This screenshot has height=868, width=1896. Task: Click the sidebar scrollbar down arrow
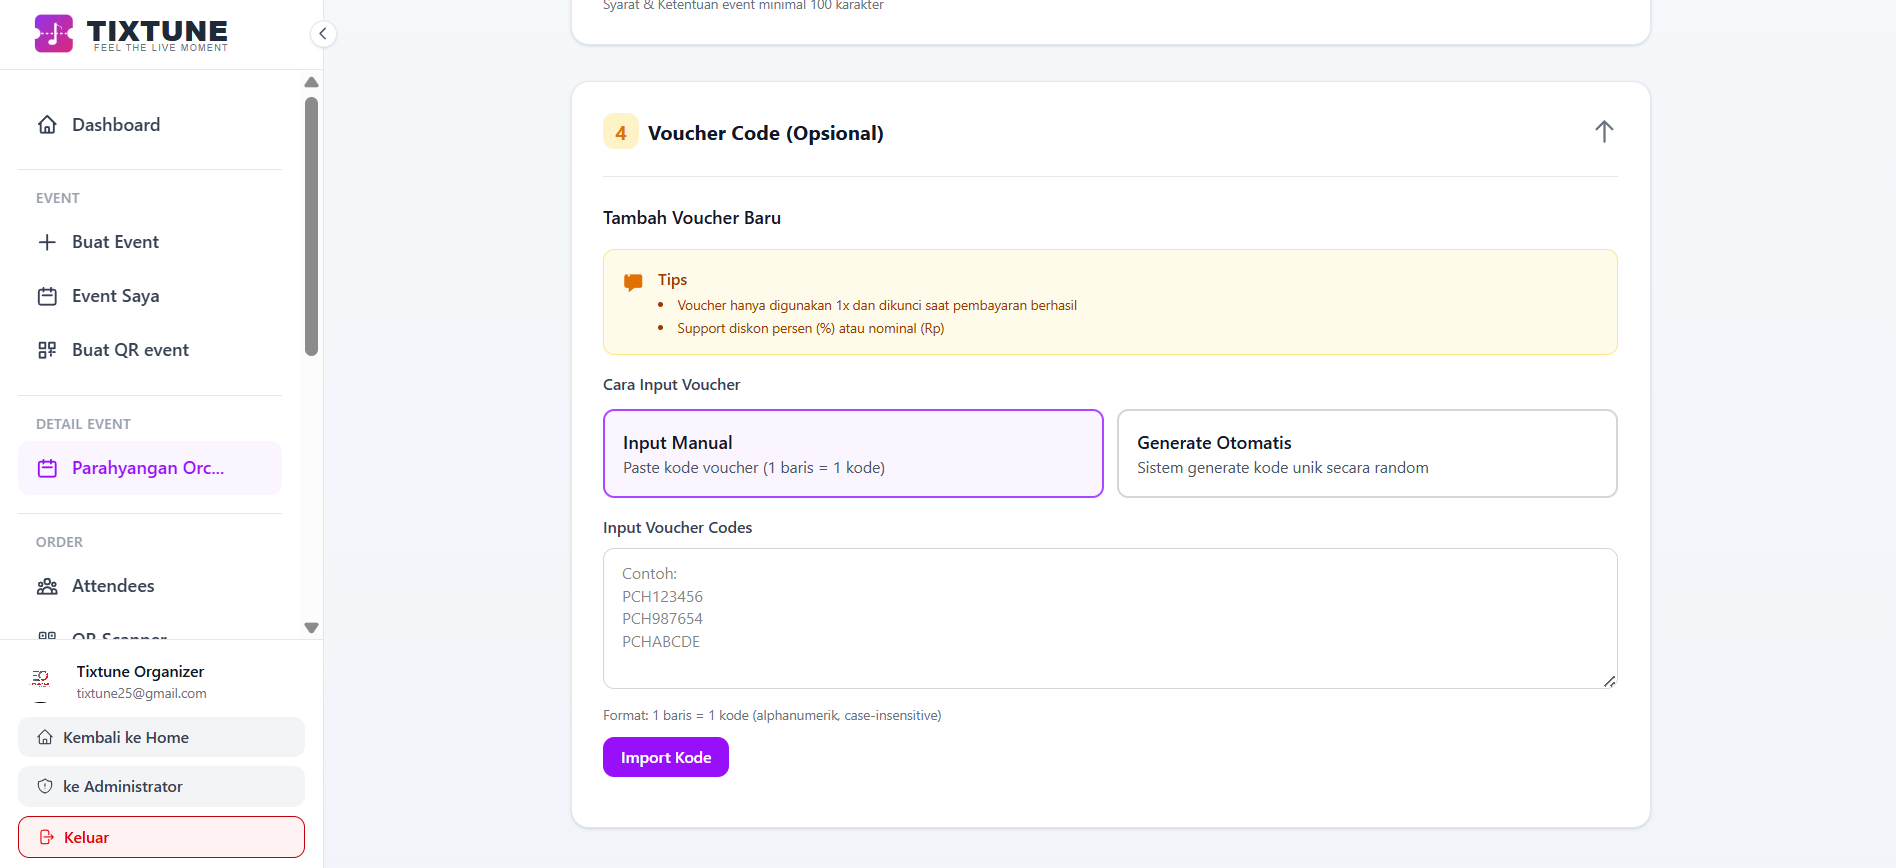pyautogui.click(x=311, y=628)
